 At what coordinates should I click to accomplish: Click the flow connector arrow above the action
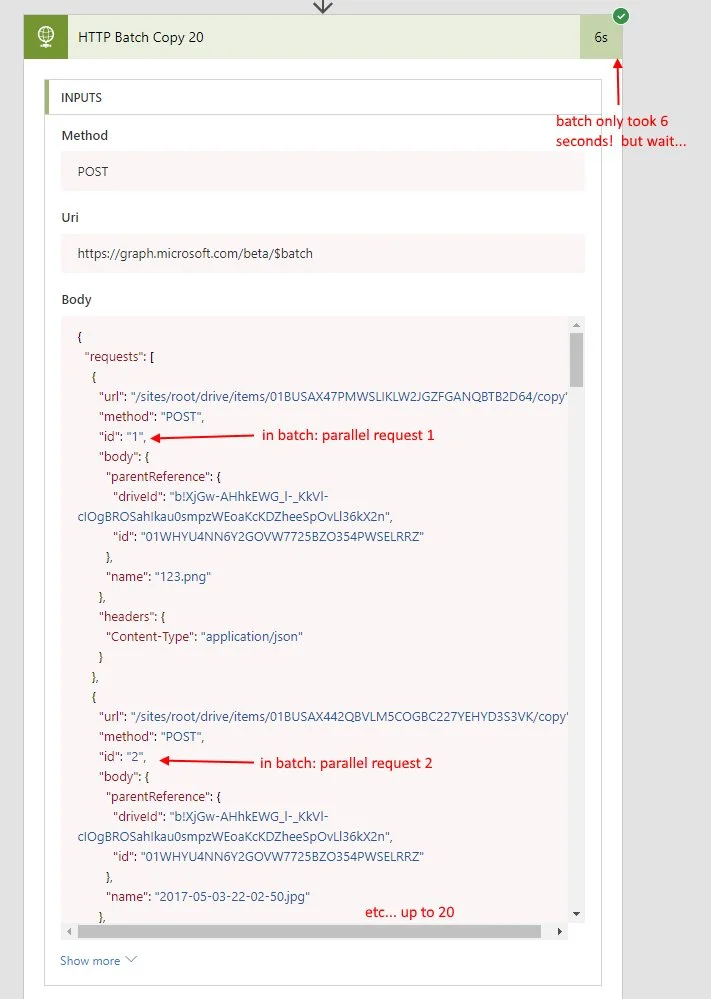[x=323, y=6]
